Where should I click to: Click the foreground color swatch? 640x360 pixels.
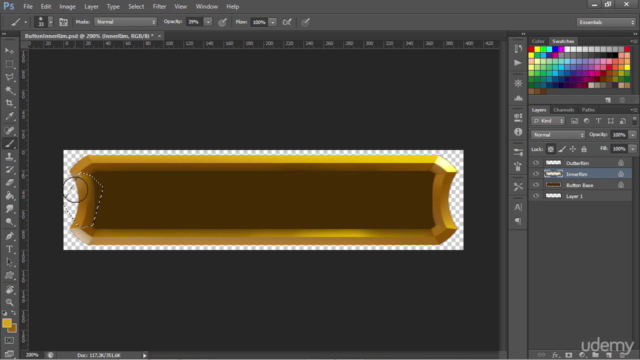[6, 323]
